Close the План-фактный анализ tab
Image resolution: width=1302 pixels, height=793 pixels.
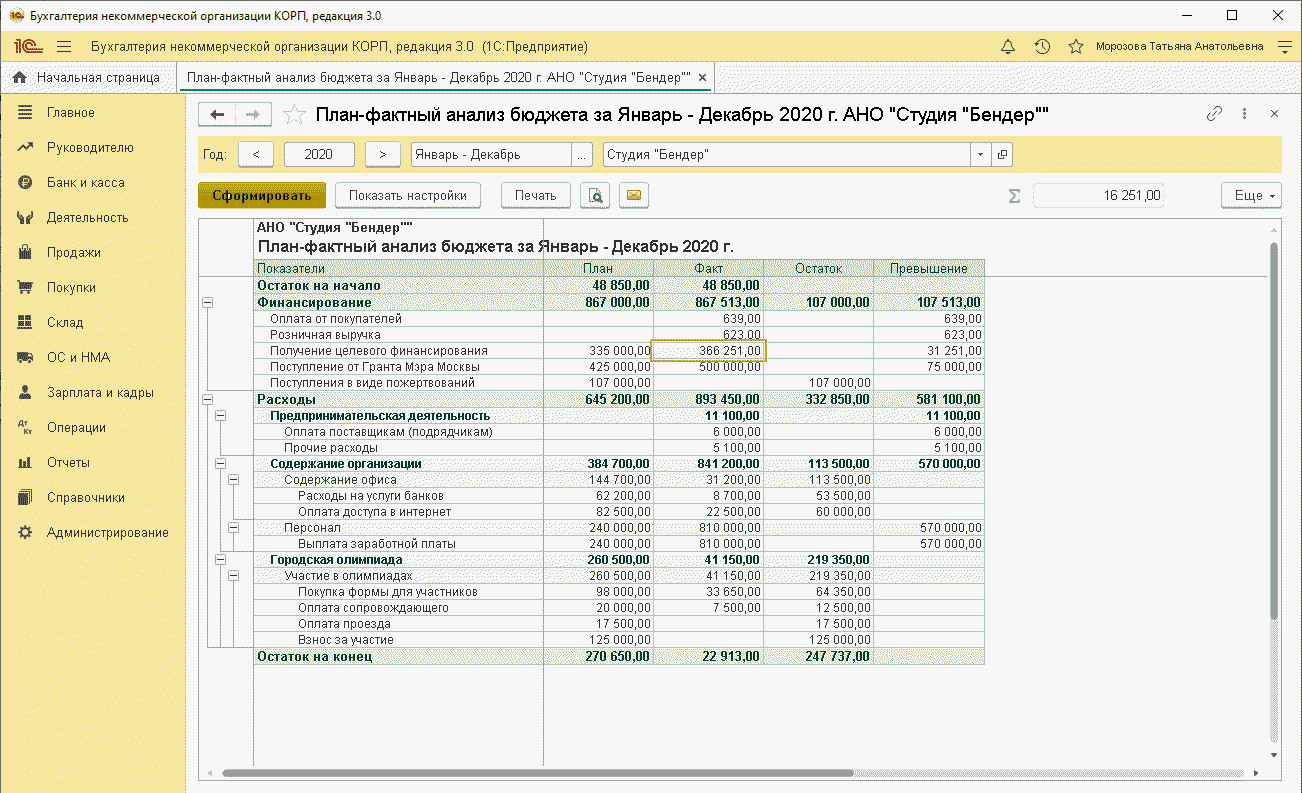pyautogui.click(x=702, y=77)
